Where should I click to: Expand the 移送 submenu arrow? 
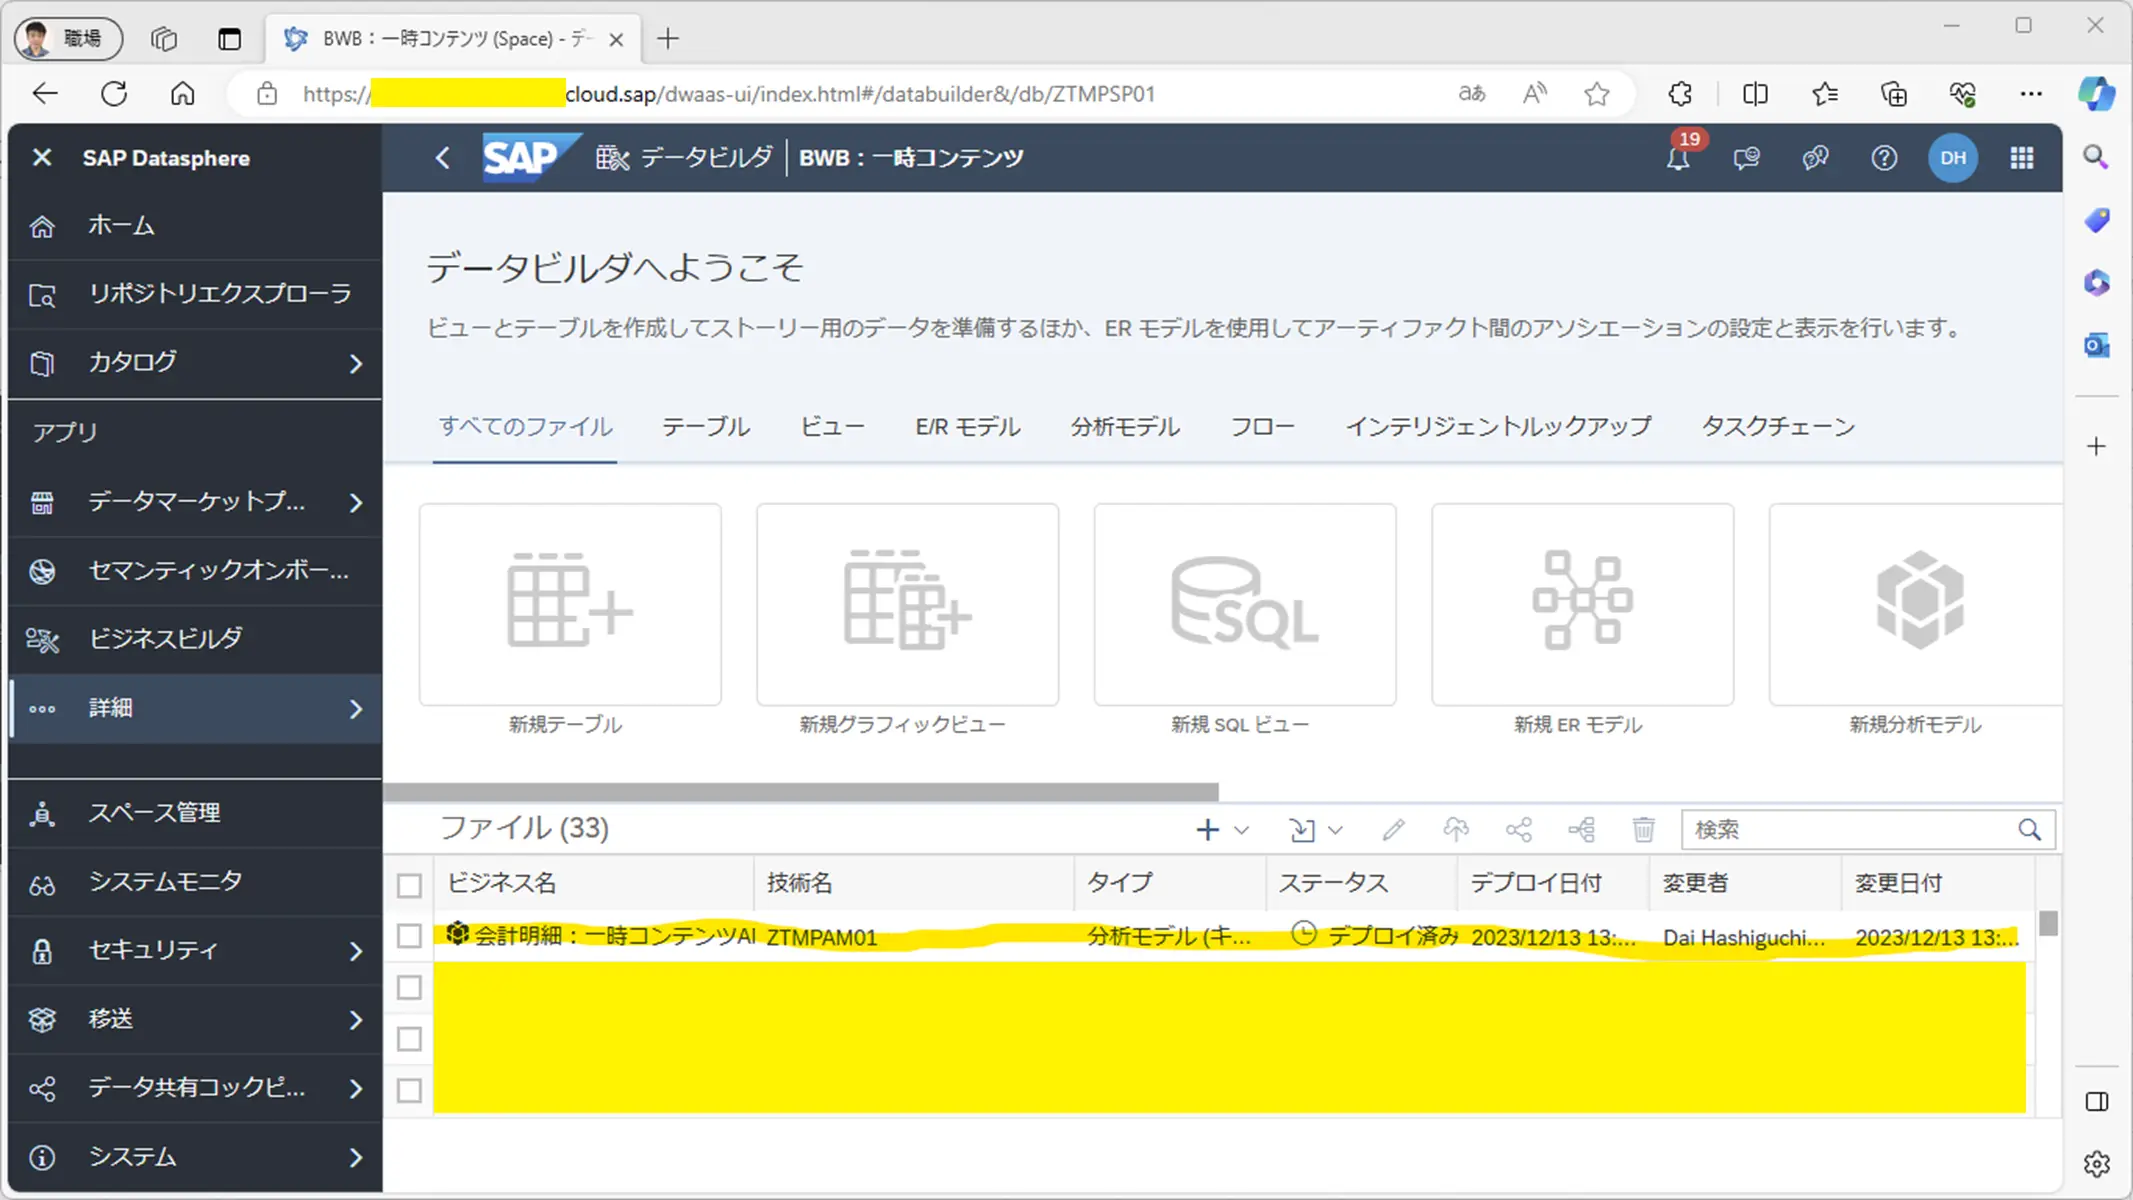click(356, 1020)
